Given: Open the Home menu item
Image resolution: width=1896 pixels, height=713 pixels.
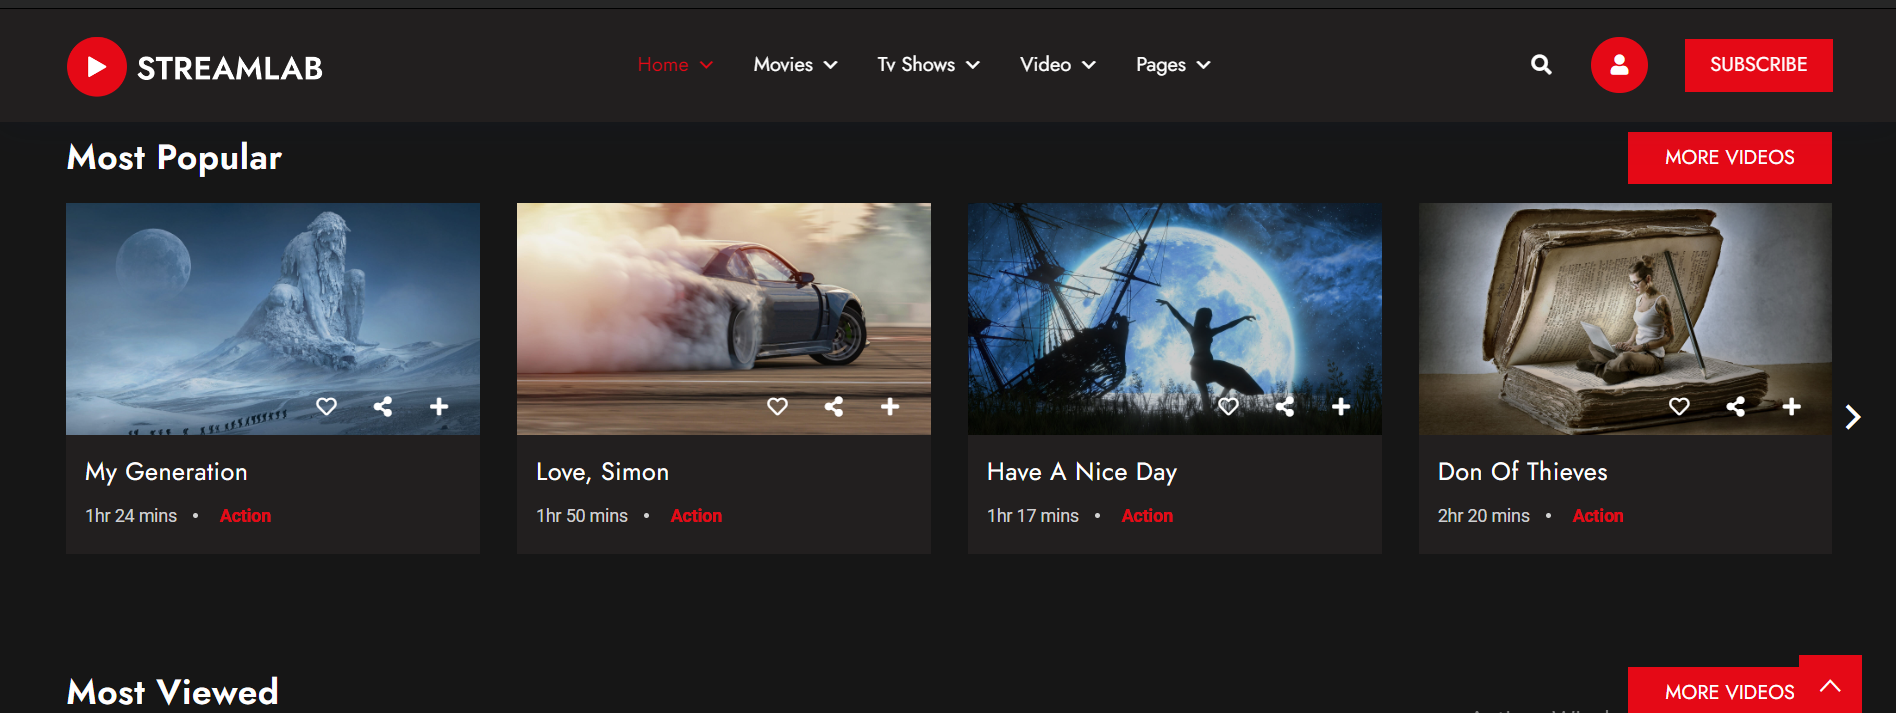Looking at the screenshot, I should click(663, 65).
